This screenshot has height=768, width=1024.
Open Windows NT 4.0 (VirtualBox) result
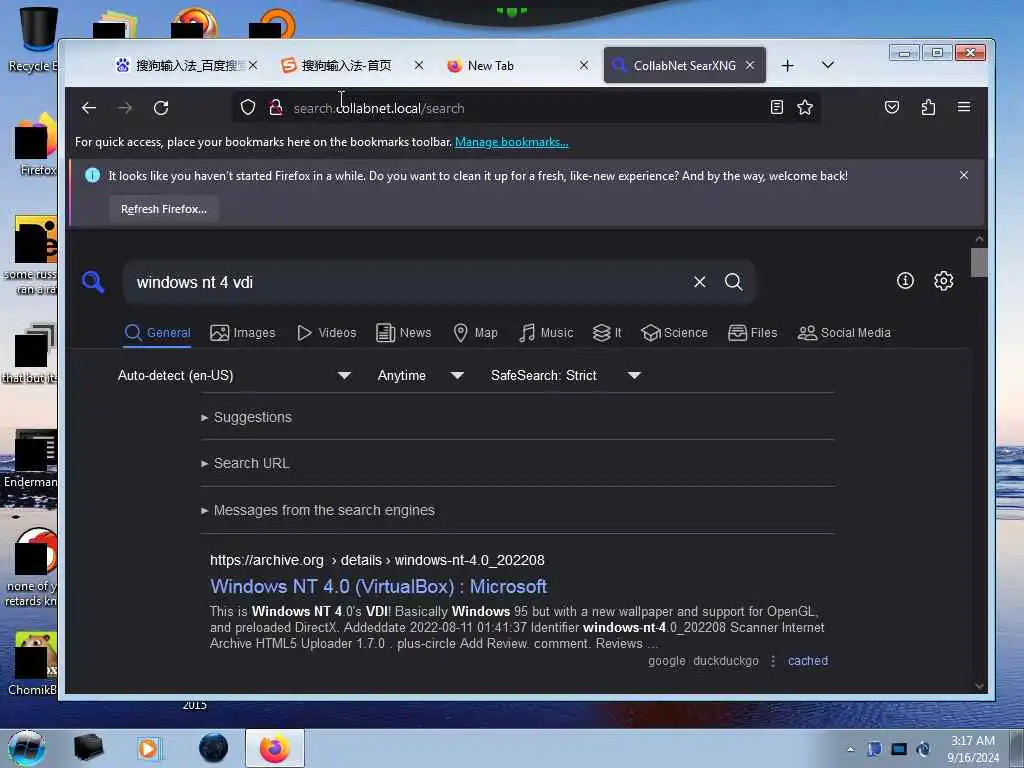coord(378,586)
